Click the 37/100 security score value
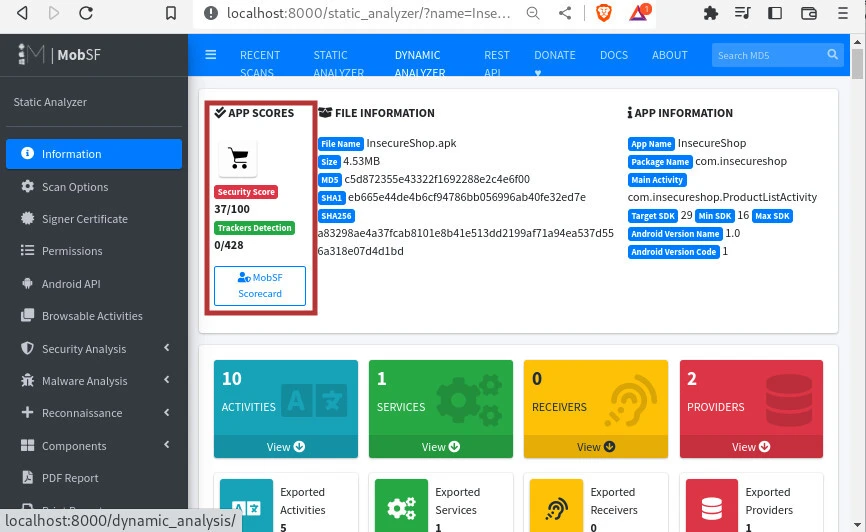The height and width of the screenshot is (532, 866). coord(232,209)
